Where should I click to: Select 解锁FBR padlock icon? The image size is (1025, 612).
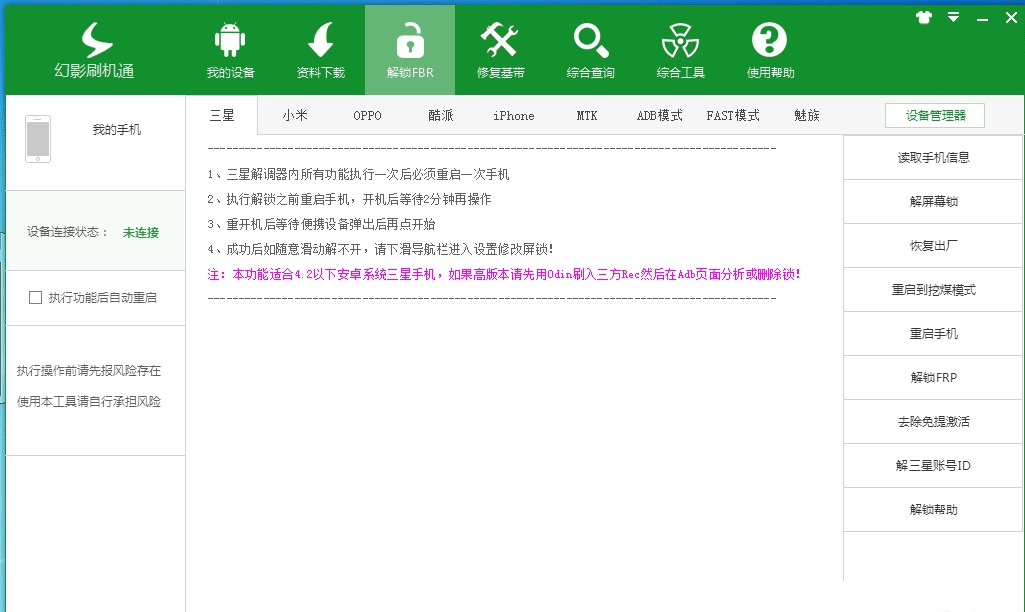(x=410, y=41)
